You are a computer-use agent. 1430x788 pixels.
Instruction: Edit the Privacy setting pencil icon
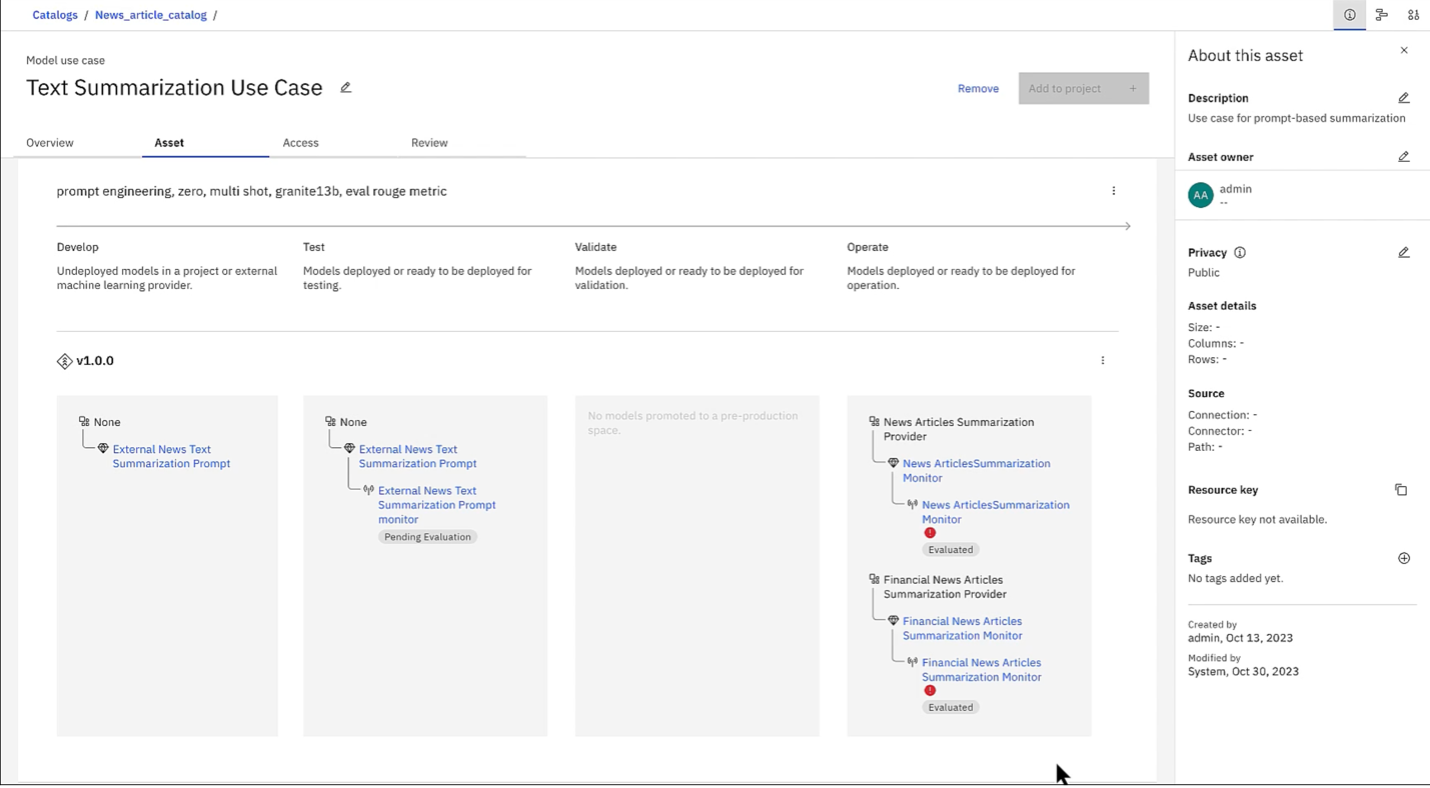pos(1403,252)
